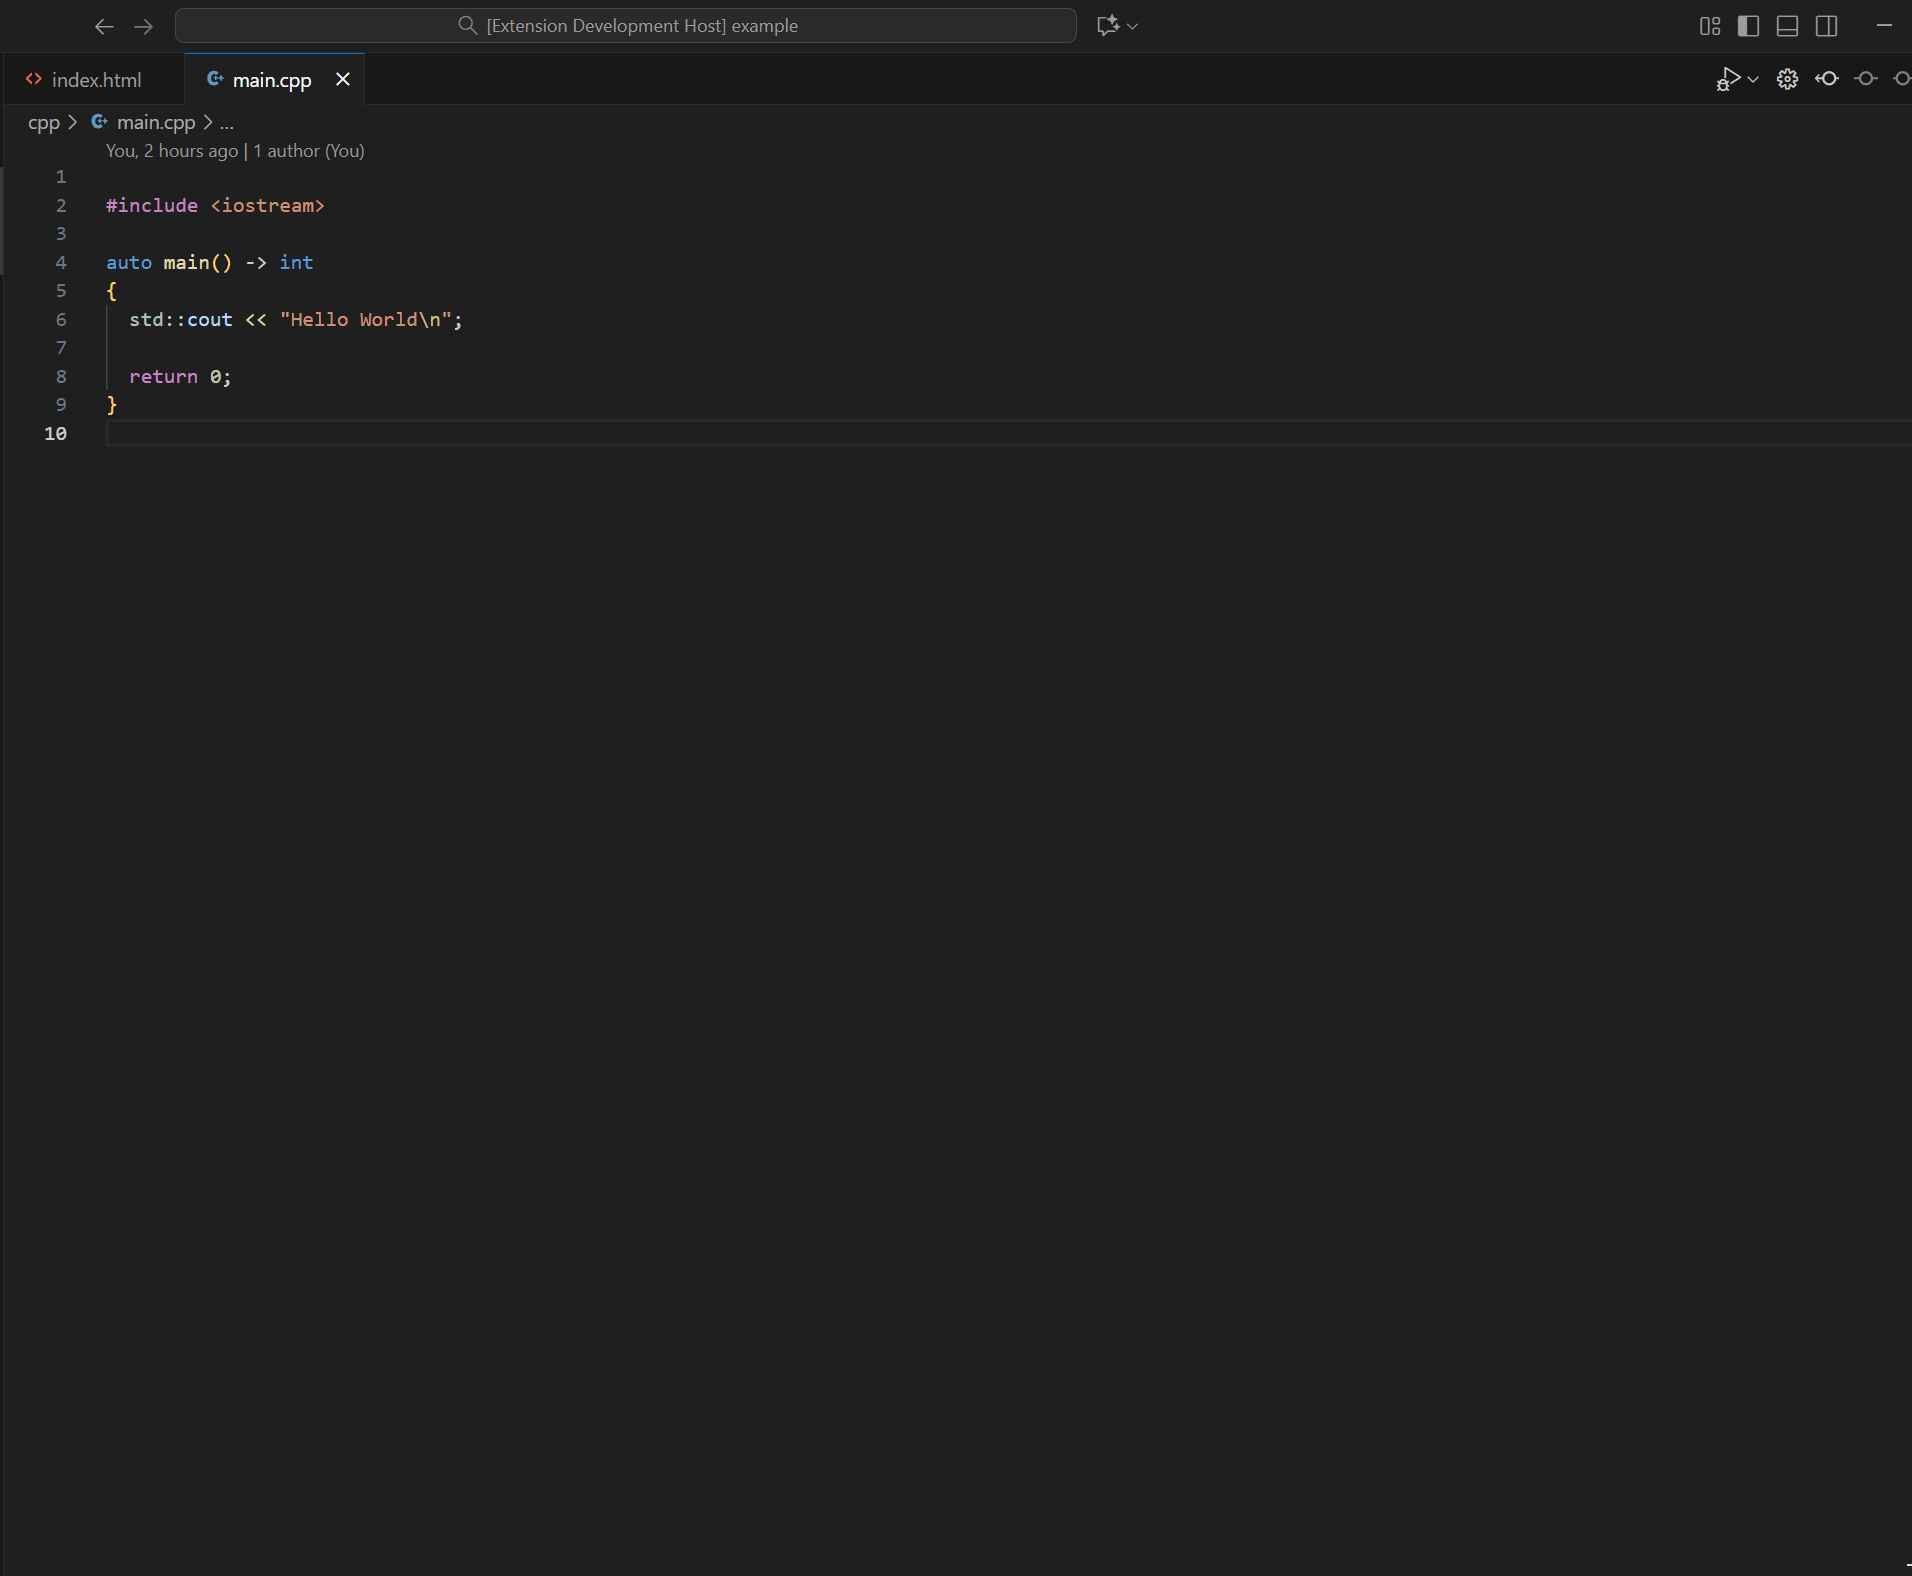Click the #include keyword on line 2

[152, 205]
